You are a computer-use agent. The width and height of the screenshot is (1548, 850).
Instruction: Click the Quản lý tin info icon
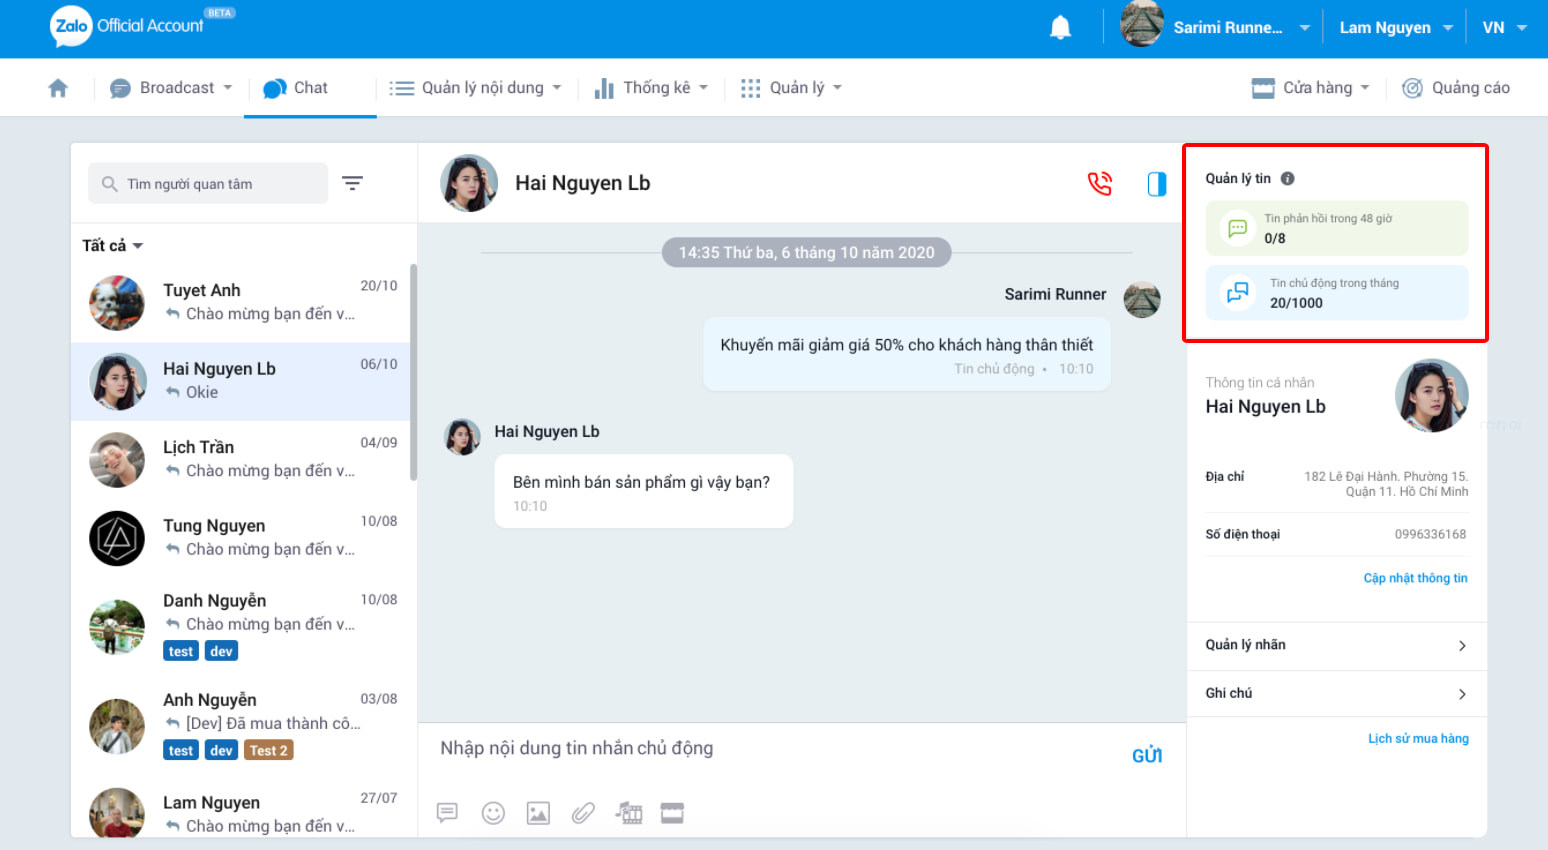tap(1287, 179)
